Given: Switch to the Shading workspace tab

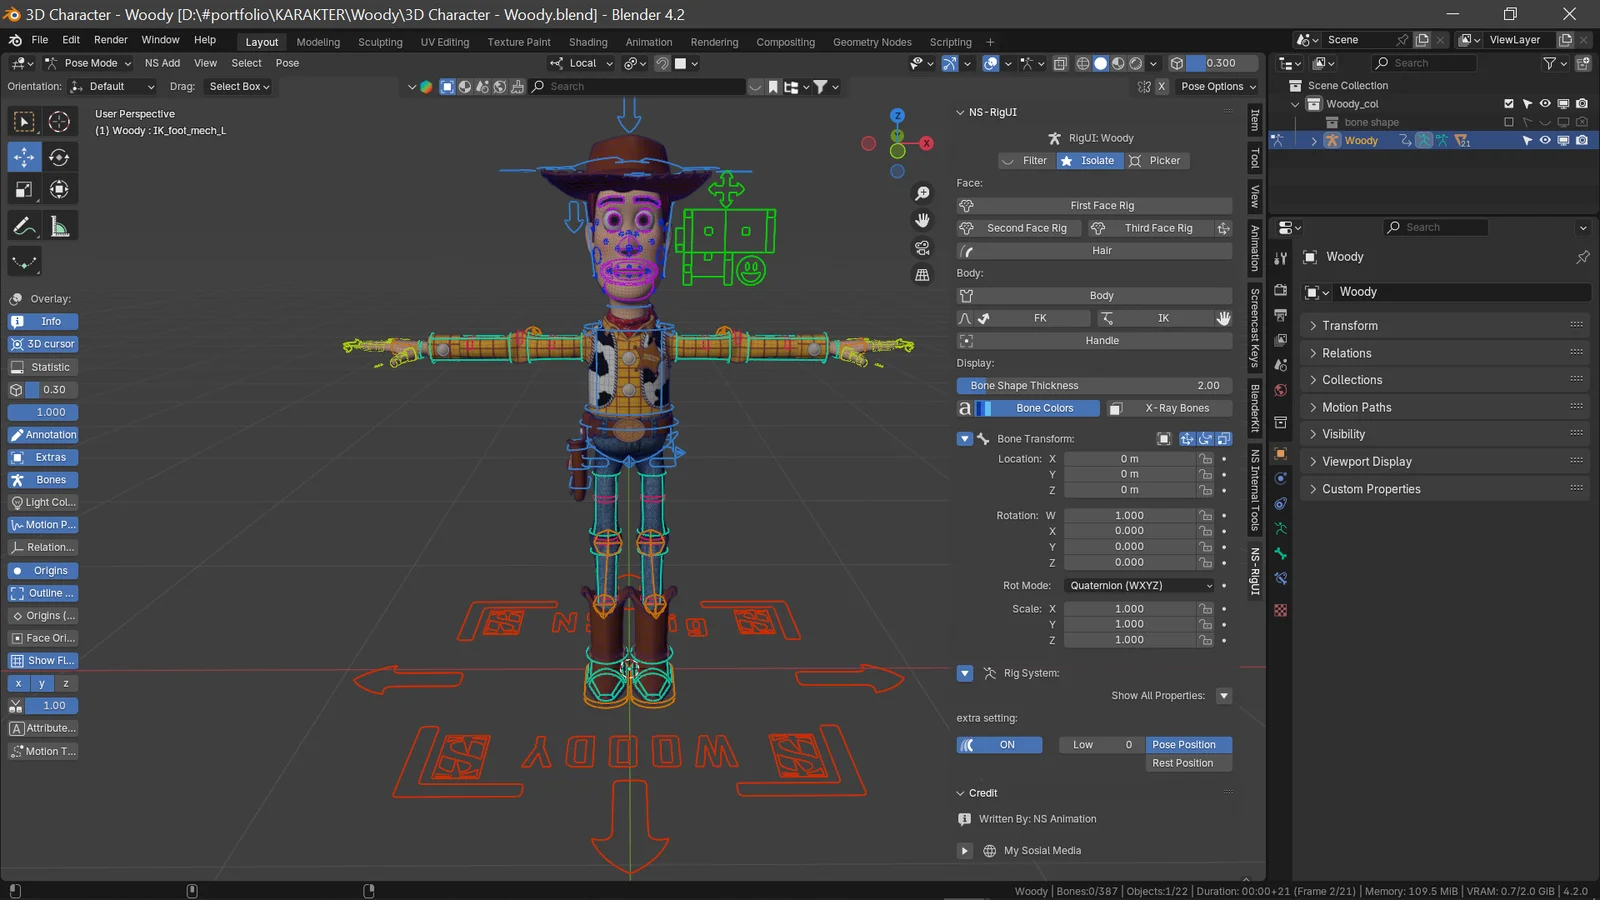Looking at the screenshot, I should (x=587, y=42).
